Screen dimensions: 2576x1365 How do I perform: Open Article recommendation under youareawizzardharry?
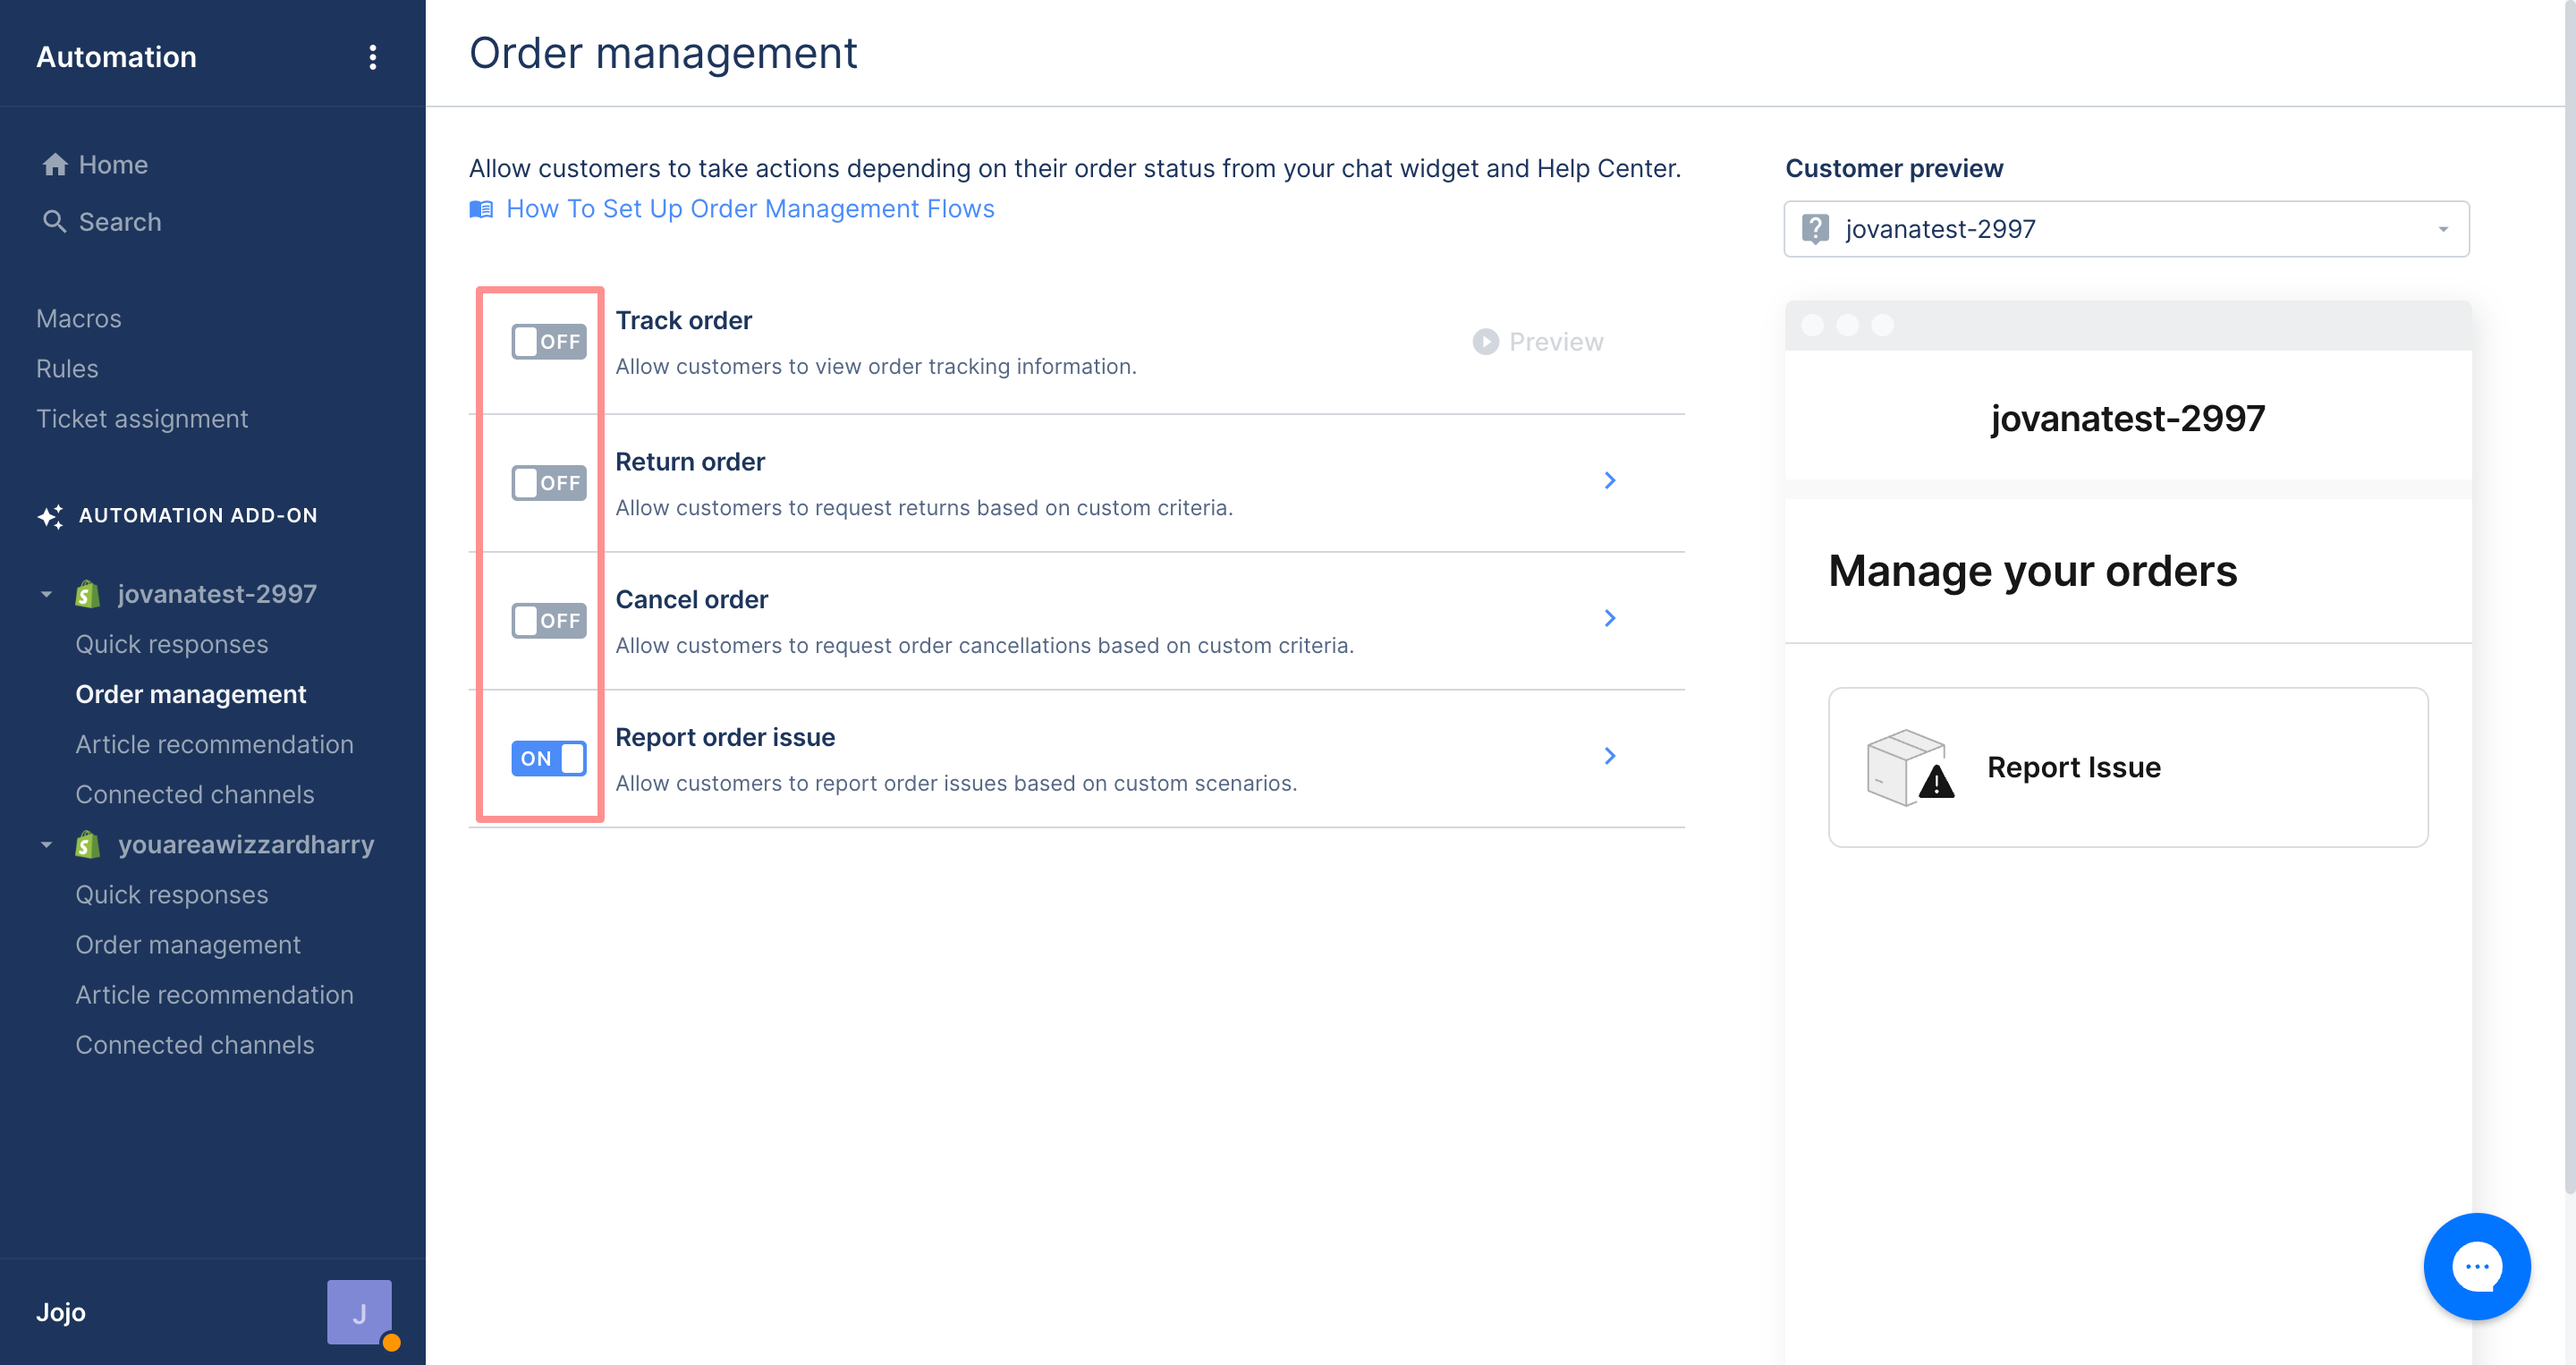215,994
